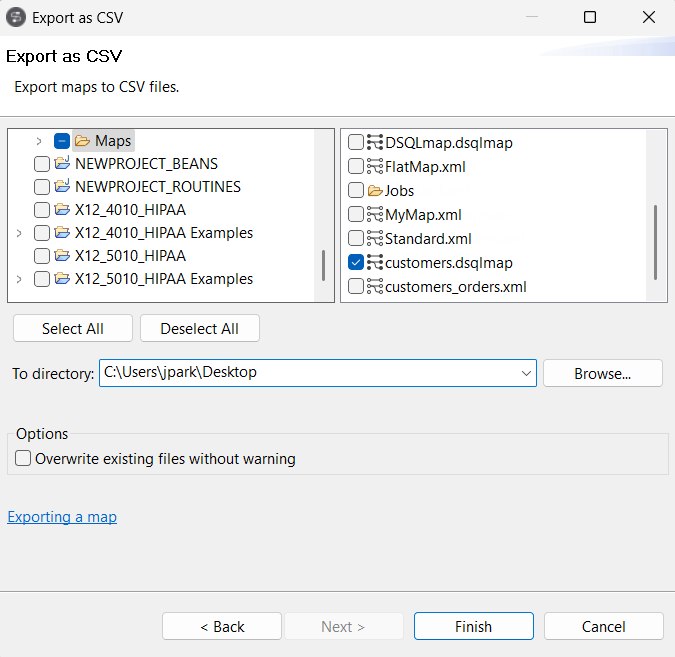Screen dimensions: 675x657
Task: Click the map icon next to Standard.xml
Action: tap(376, 239)
